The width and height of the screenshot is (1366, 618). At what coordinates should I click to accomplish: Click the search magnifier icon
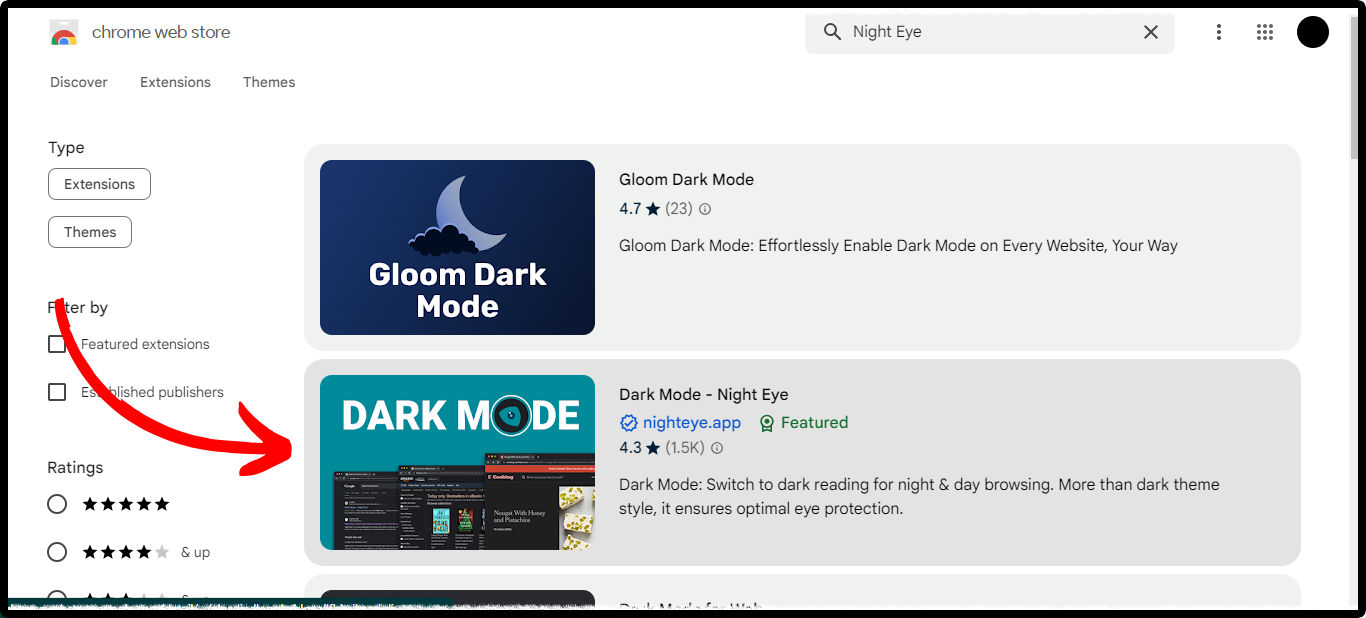click(x=832, y=32)
